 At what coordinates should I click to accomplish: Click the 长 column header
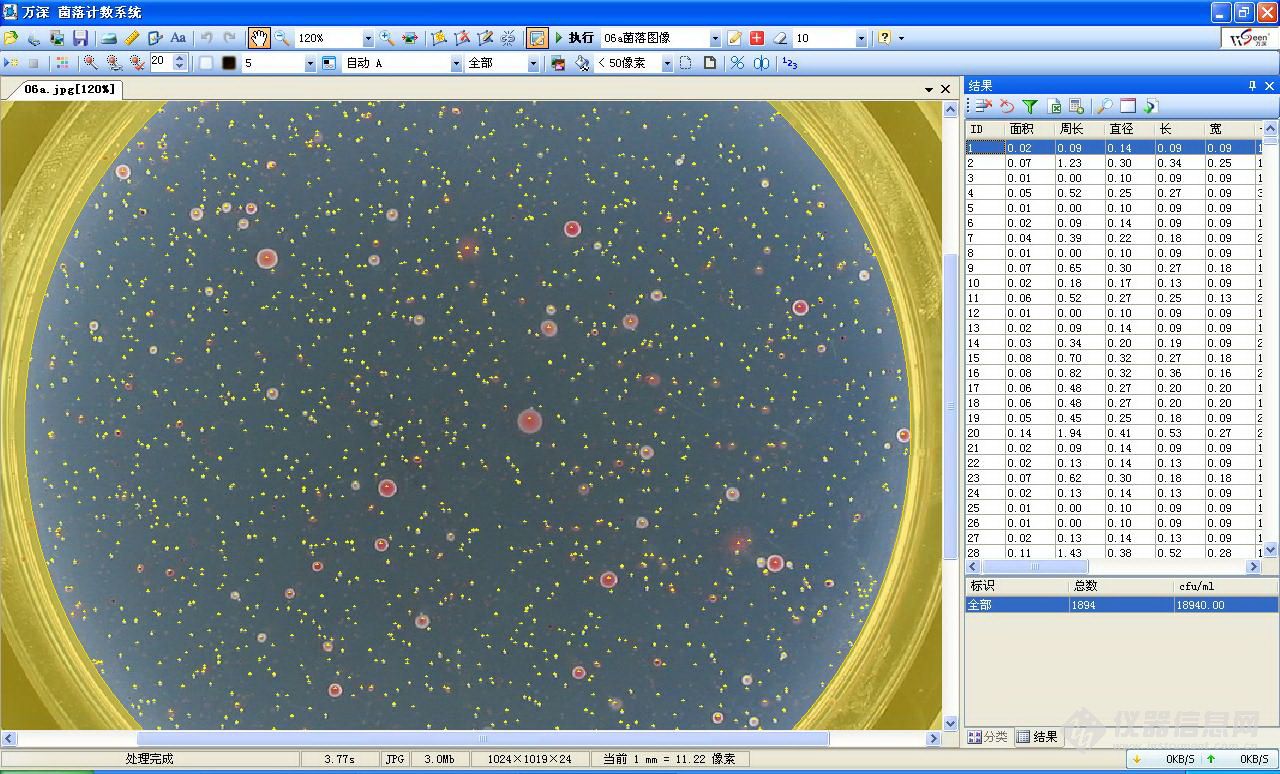tap(1180, 129)
